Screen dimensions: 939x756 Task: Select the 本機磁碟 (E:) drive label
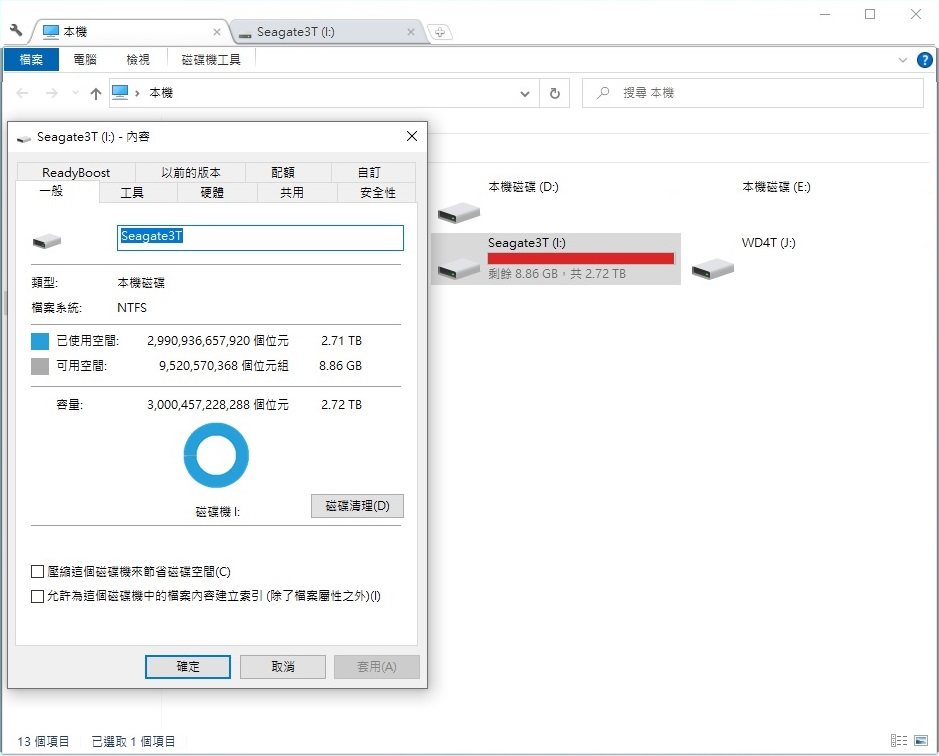tap(776, 187)
